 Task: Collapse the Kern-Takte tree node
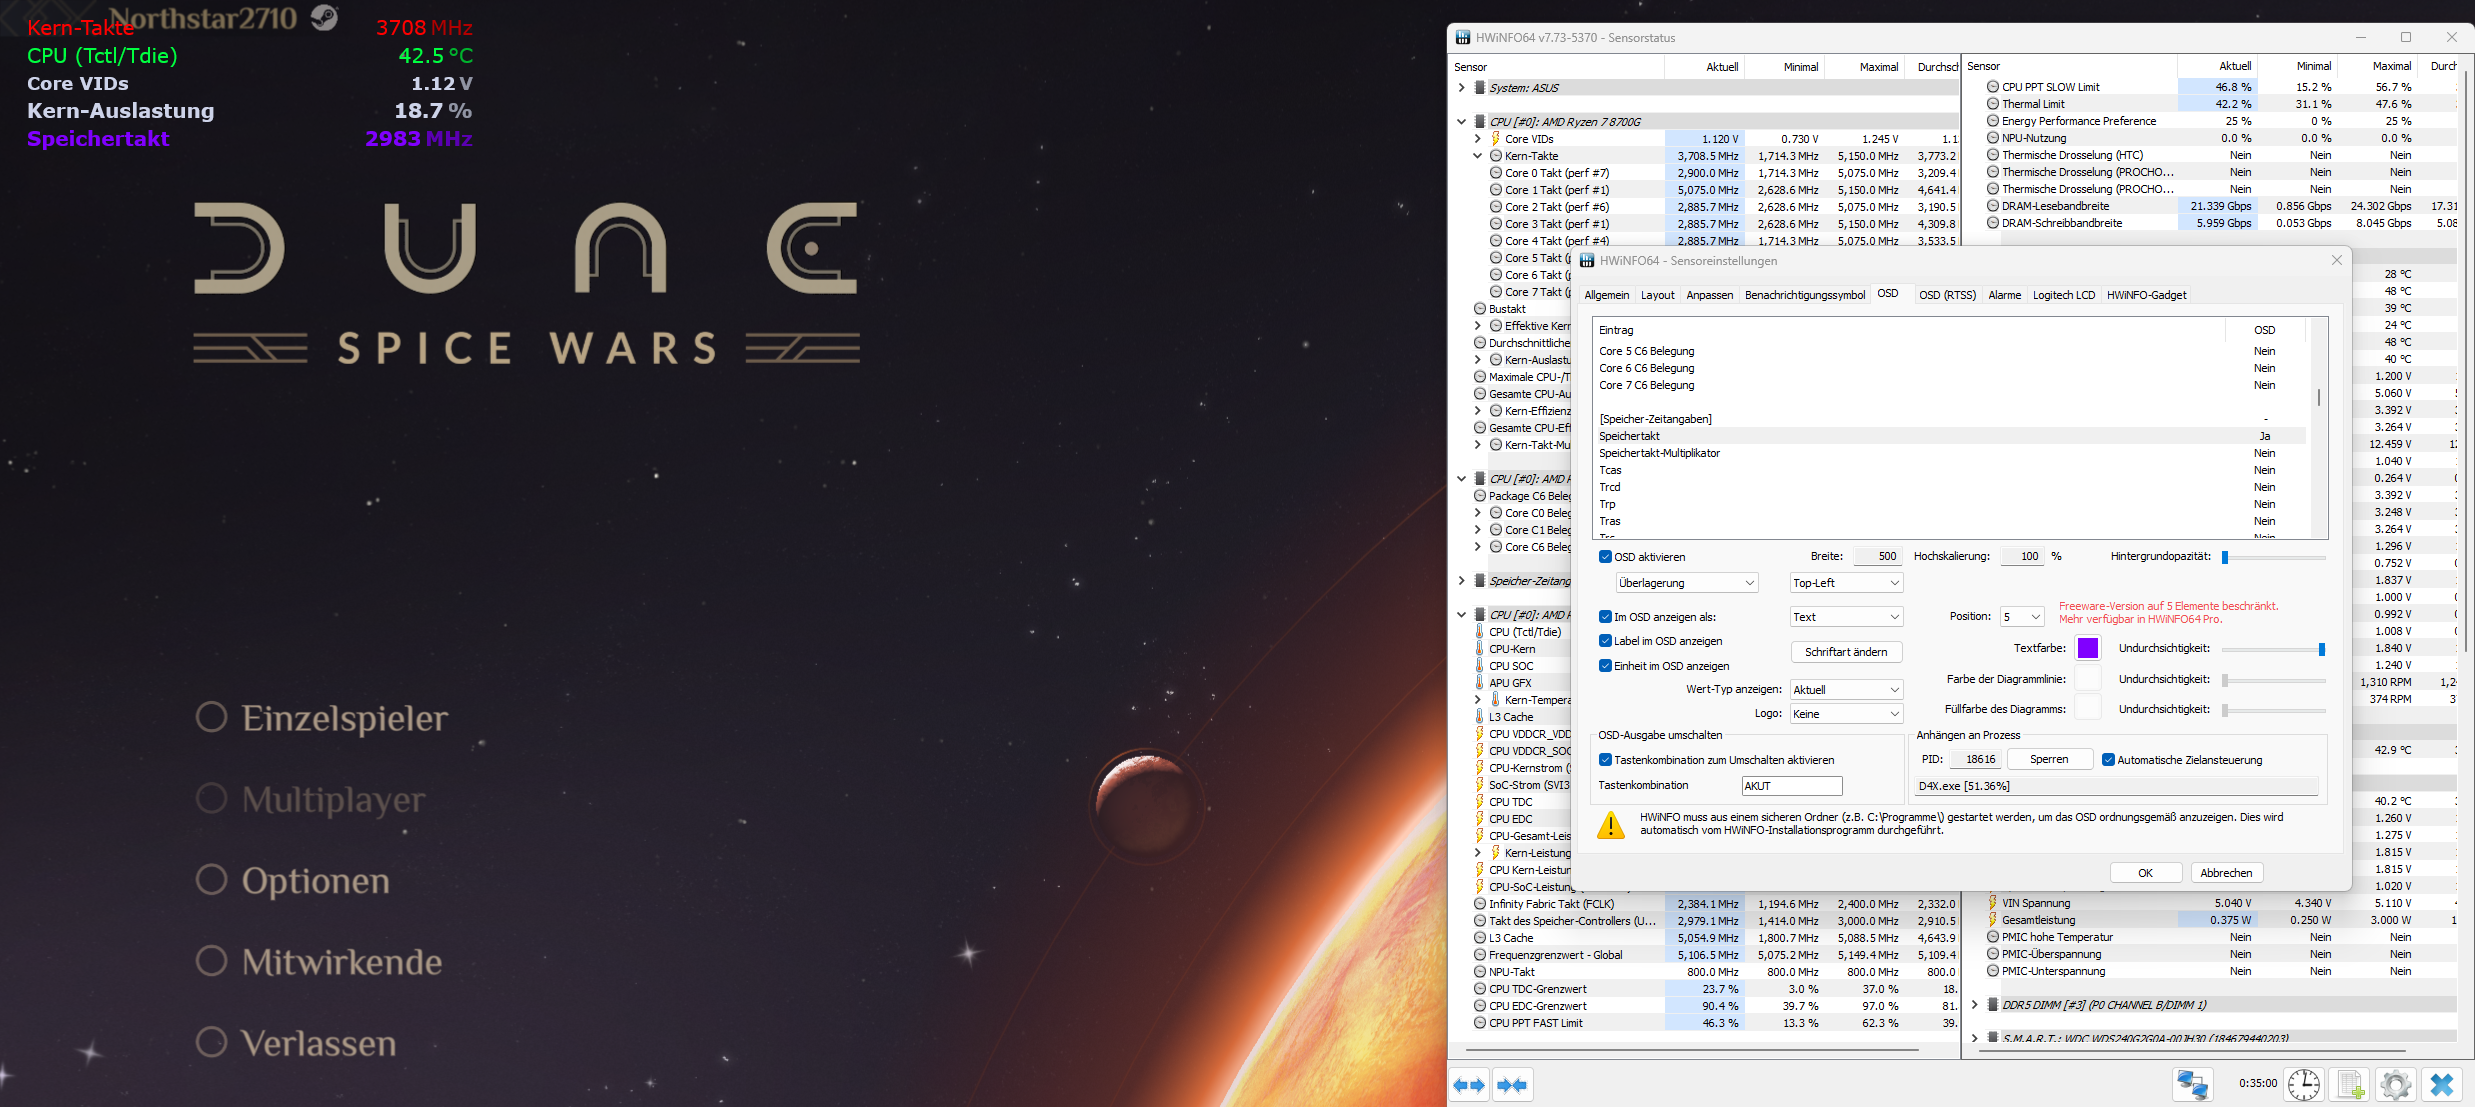point(1477,156)
